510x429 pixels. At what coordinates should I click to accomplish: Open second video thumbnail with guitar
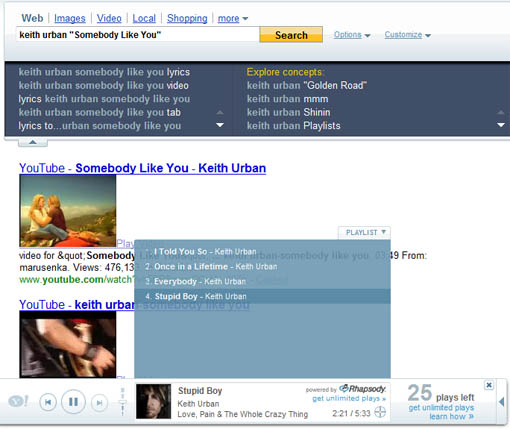coord(68,344)
